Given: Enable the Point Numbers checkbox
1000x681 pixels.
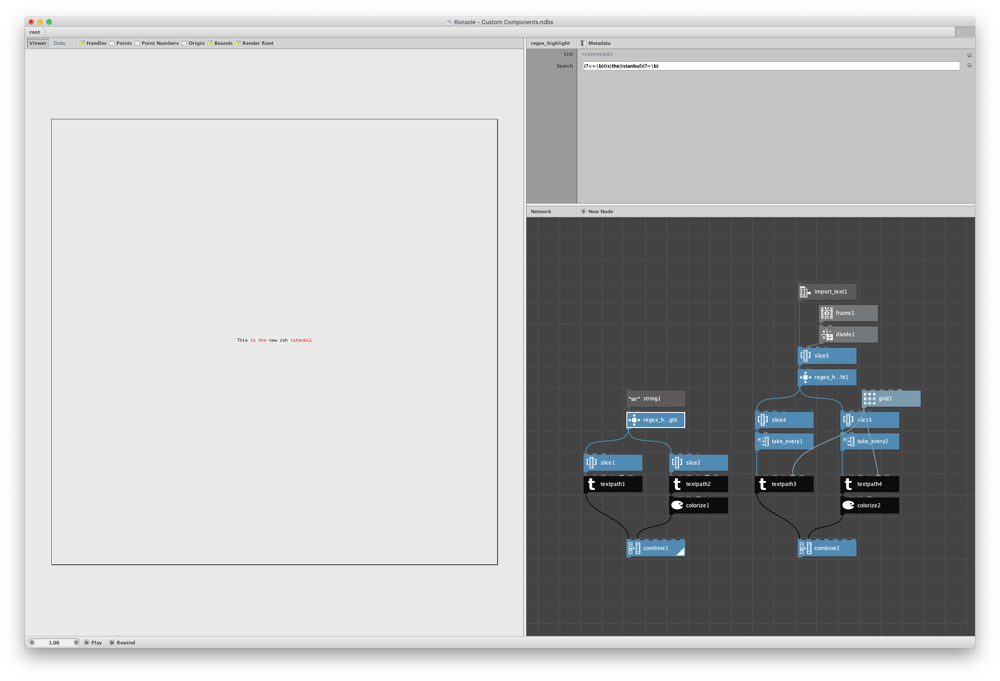Looking at the screenshot, I should coord(137,43).
